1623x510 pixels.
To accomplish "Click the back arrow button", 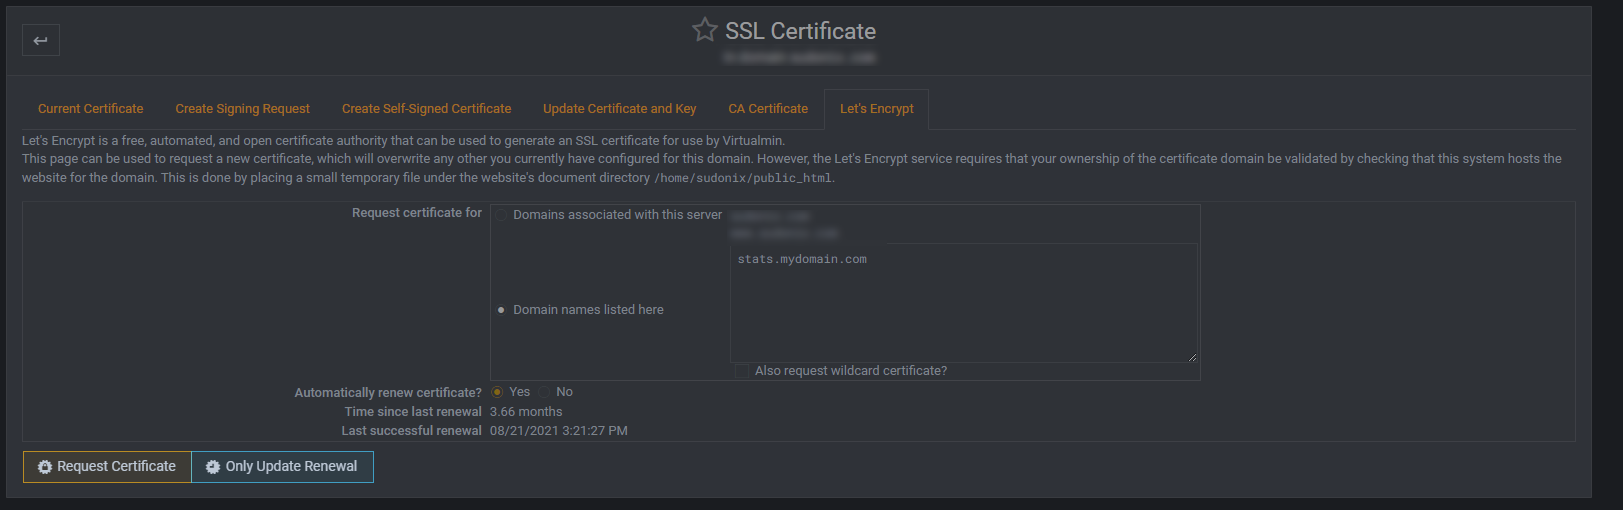I will [41, 40].
